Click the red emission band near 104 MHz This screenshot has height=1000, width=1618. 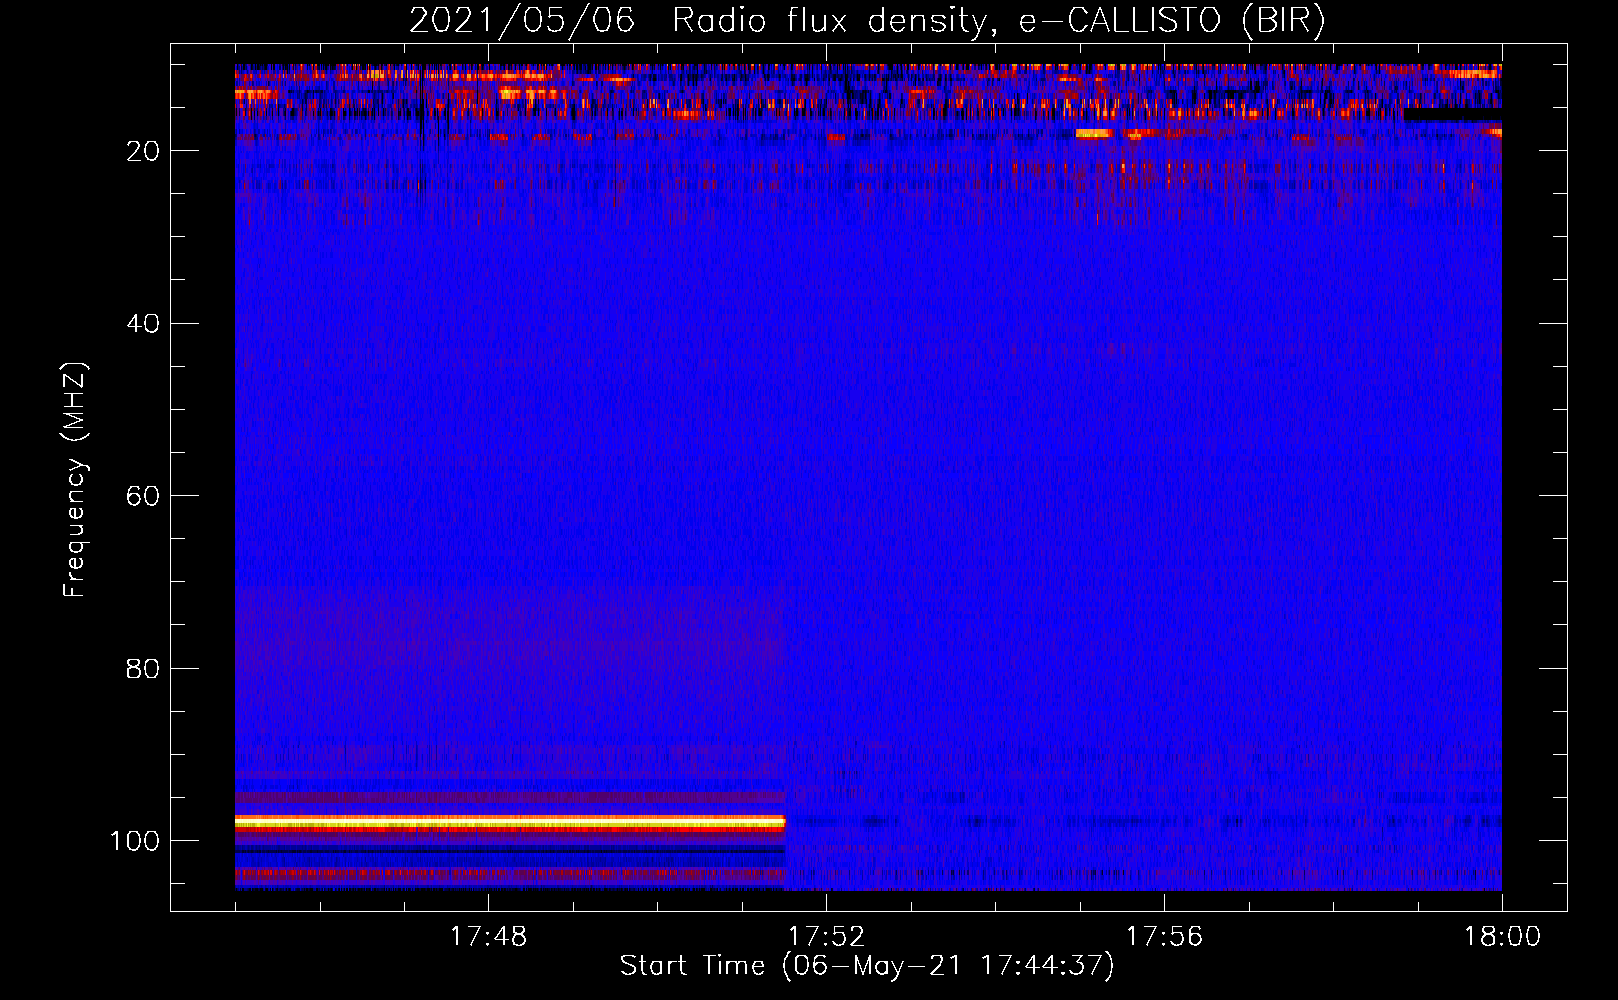point(510,874)
